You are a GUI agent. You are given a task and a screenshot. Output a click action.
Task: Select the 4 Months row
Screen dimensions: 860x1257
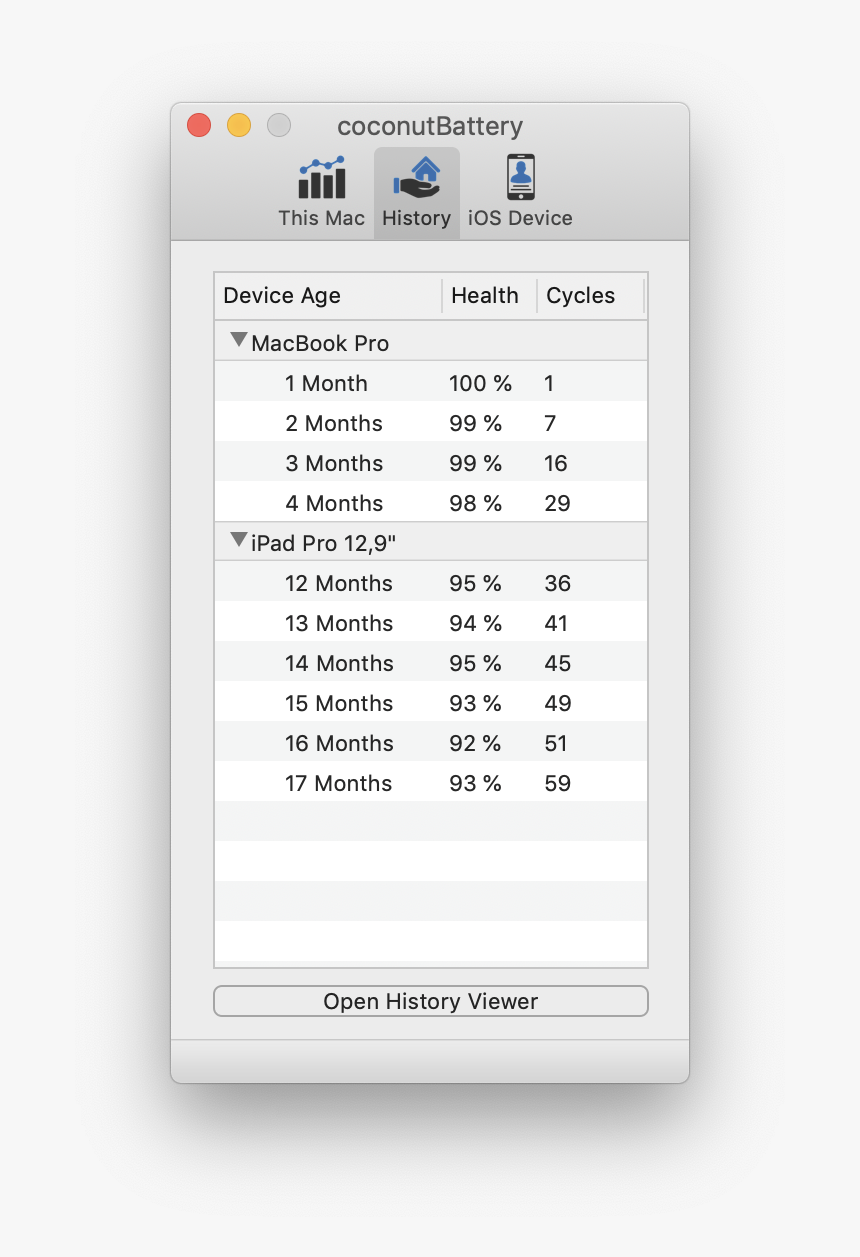pos(431,503)
